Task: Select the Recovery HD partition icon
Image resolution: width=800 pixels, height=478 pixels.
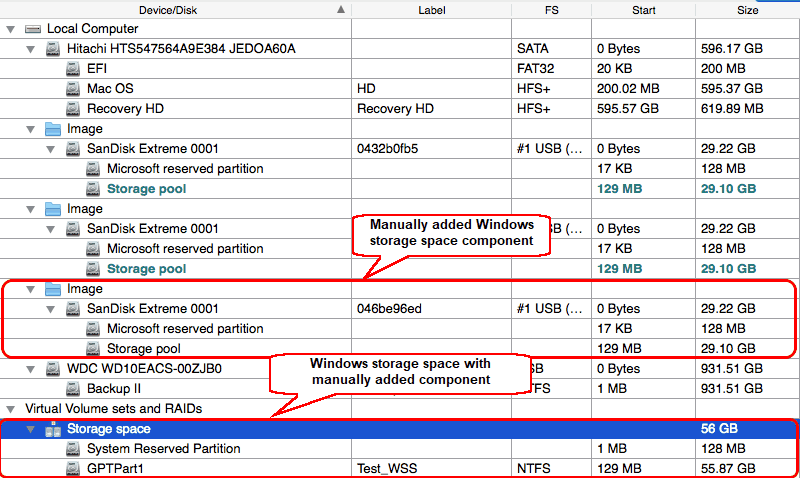Action: point(73,109)
